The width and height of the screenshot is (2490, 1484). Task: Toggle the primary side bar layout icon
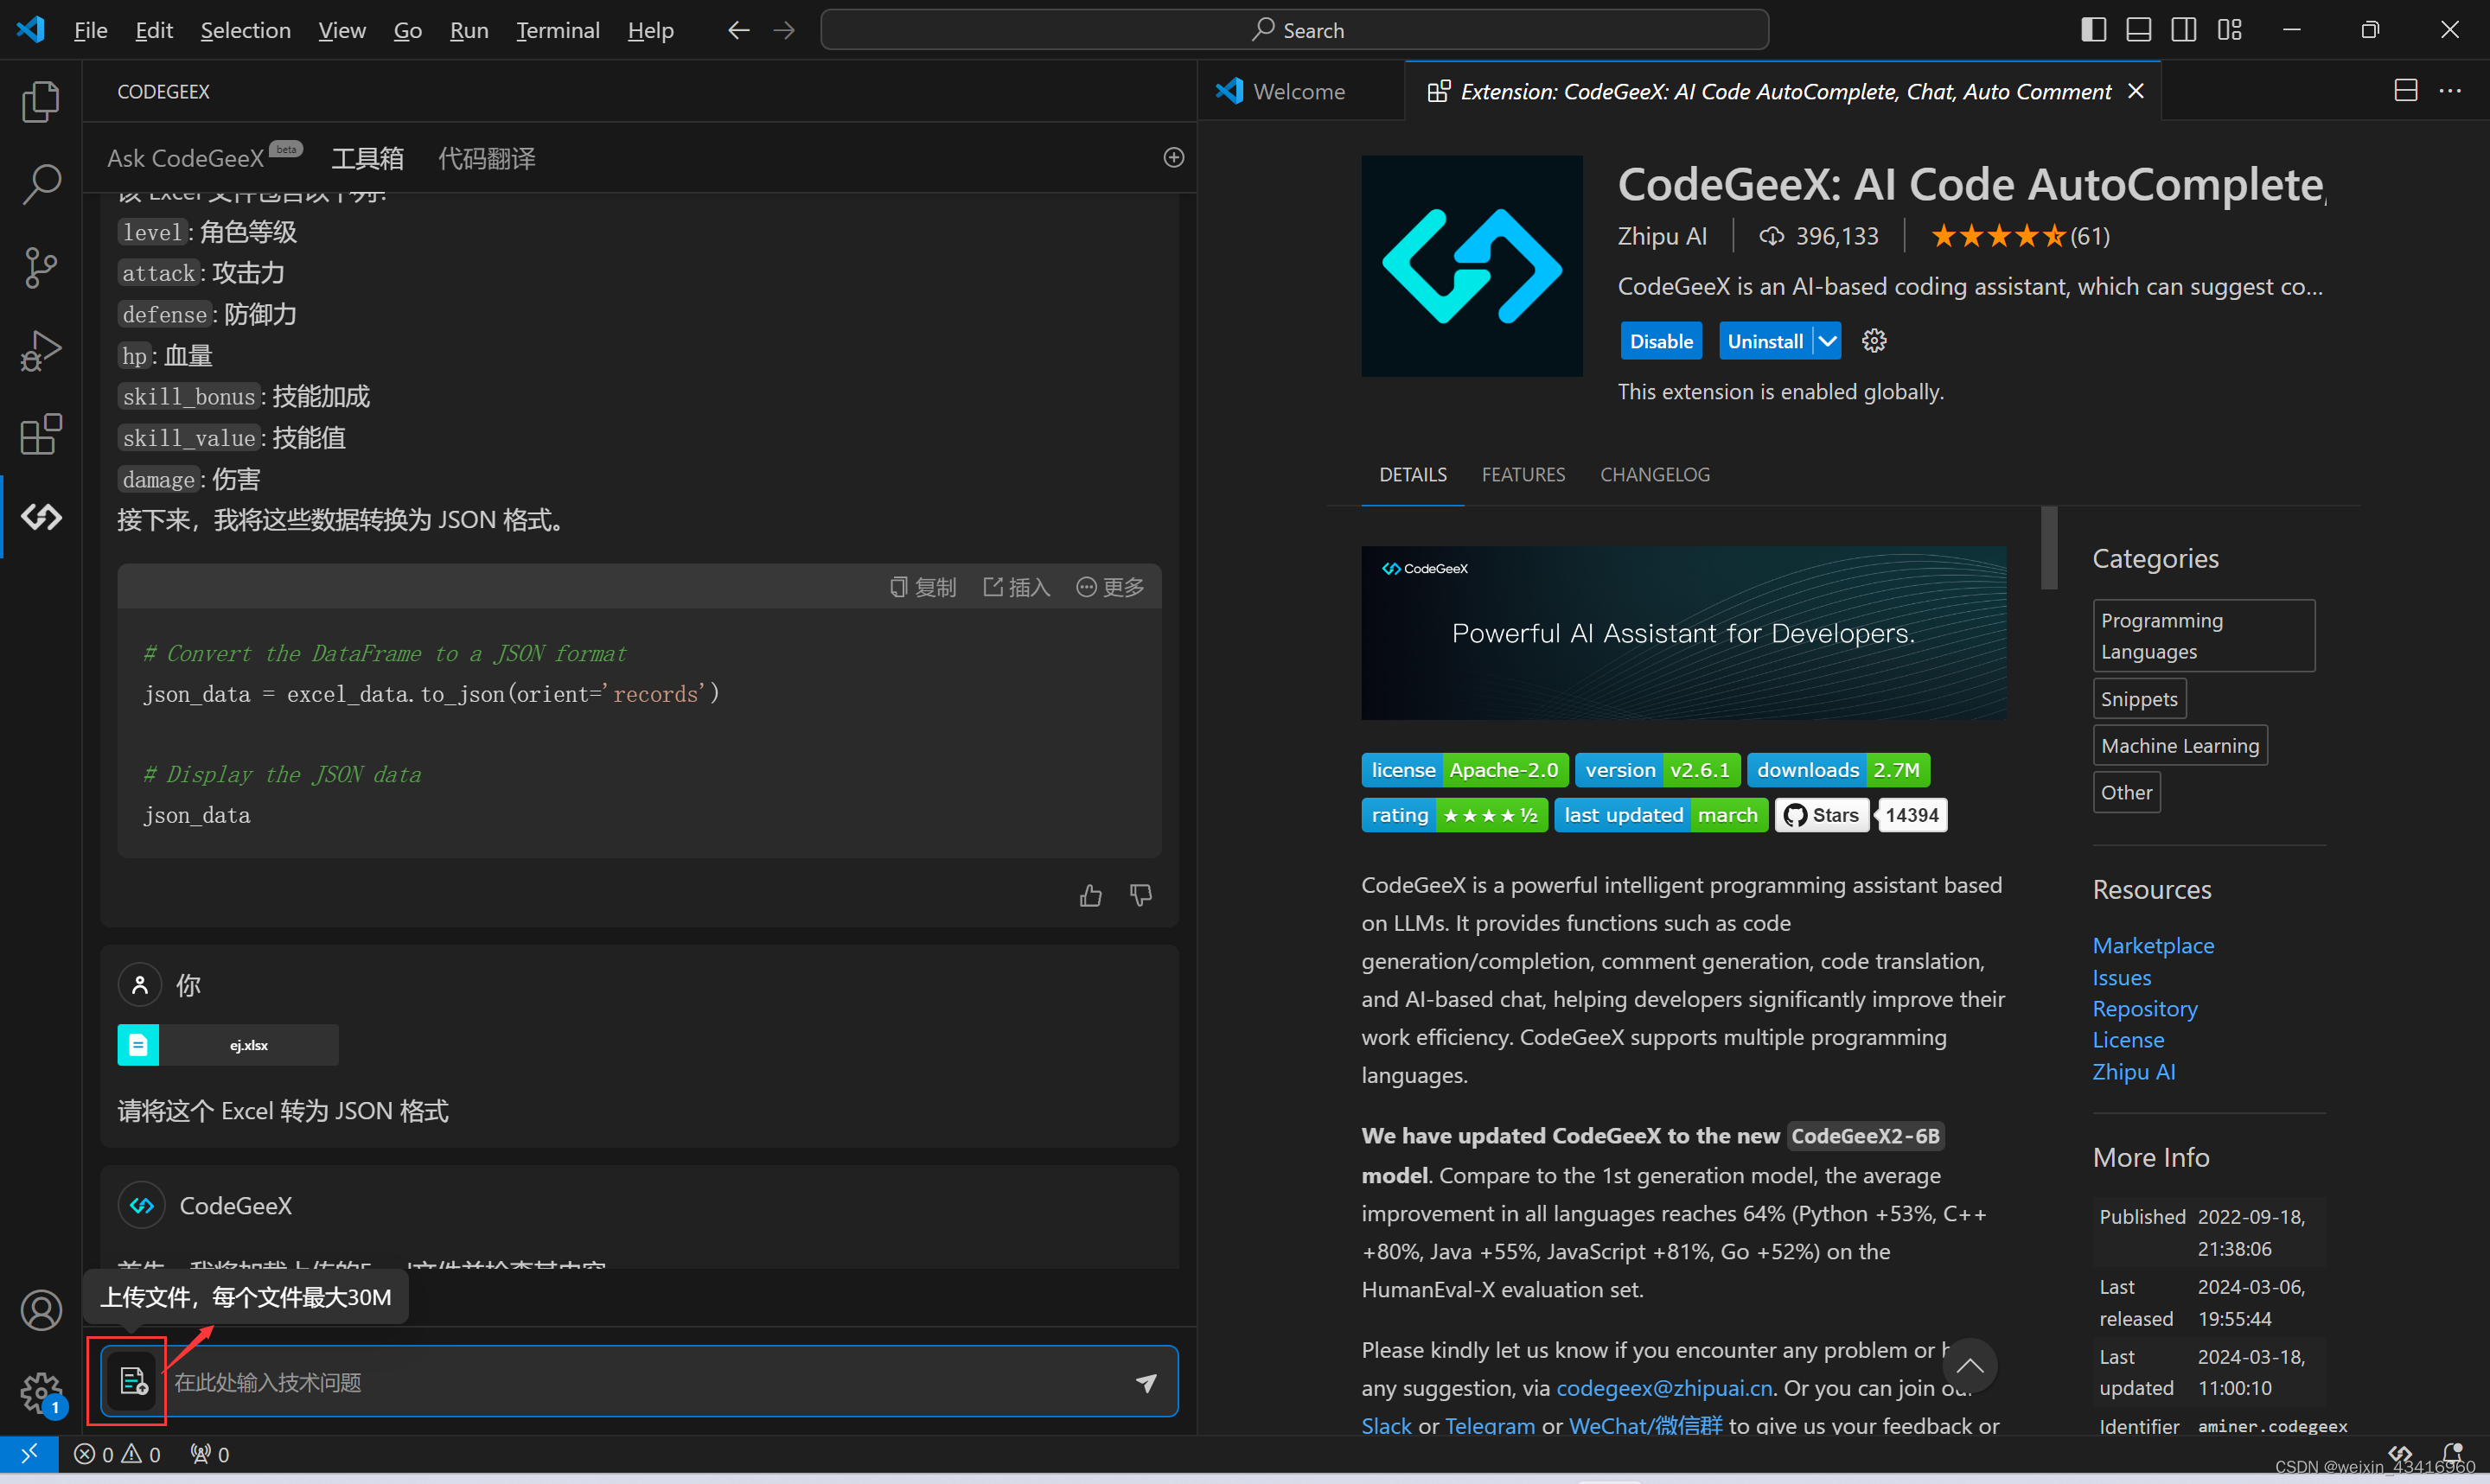2093,30
